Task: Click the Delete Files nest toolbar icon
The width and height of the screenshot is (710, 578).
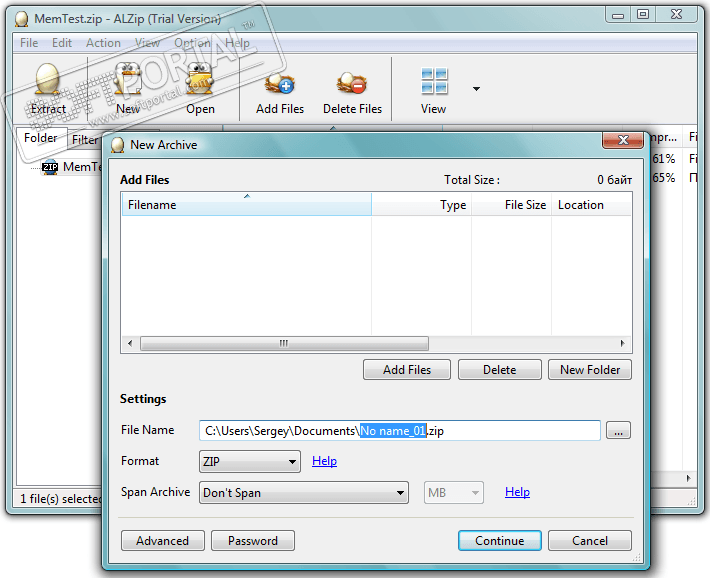Action: point(352,83)
